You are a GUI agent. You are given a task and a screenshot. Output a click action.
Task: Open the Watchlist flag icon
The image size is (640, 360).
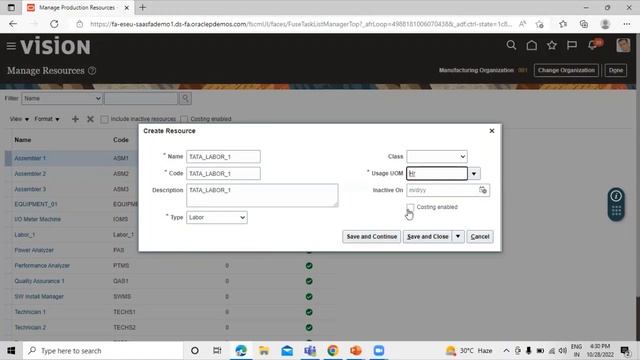coord(572,45)
